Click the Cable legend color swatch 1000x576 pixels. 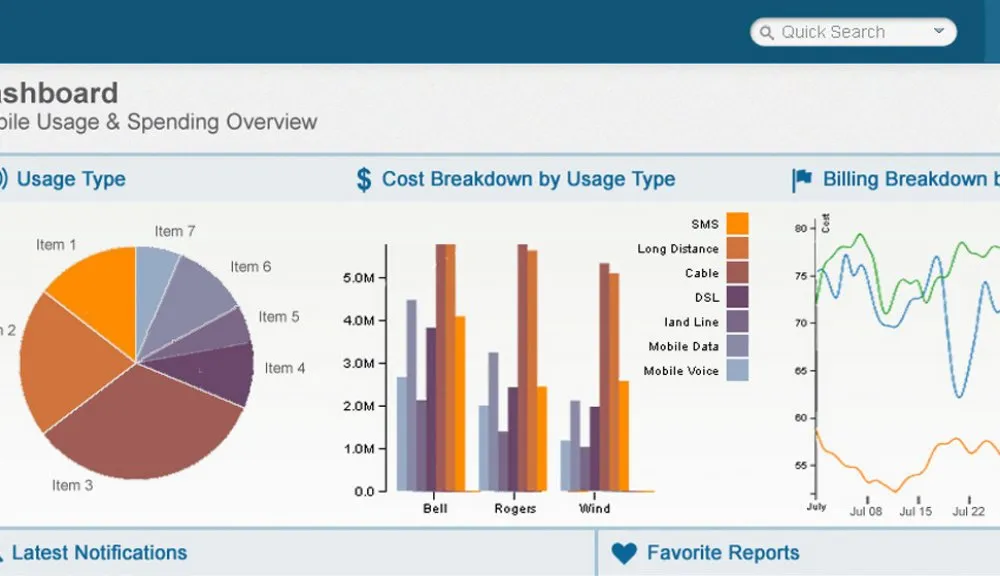click(737, 273)
